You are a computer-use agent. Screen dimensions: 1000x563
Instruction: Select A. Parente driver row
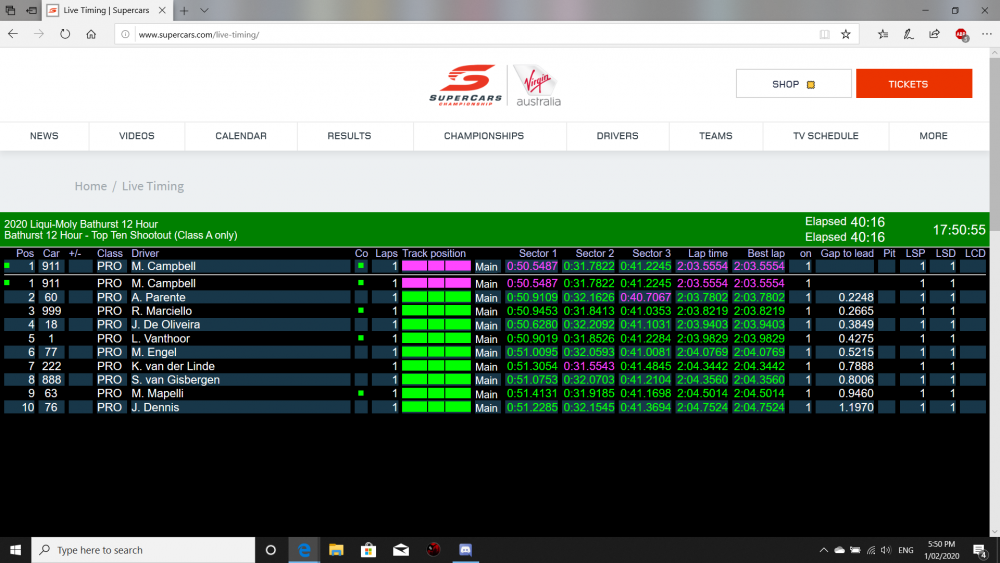(495, 297)
